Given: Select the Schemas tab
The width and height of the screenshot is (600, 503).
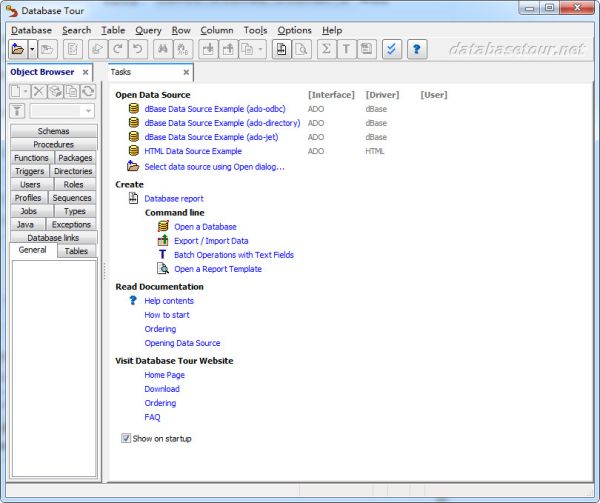Looking at the screenshot, I should (x=54, y=131).
